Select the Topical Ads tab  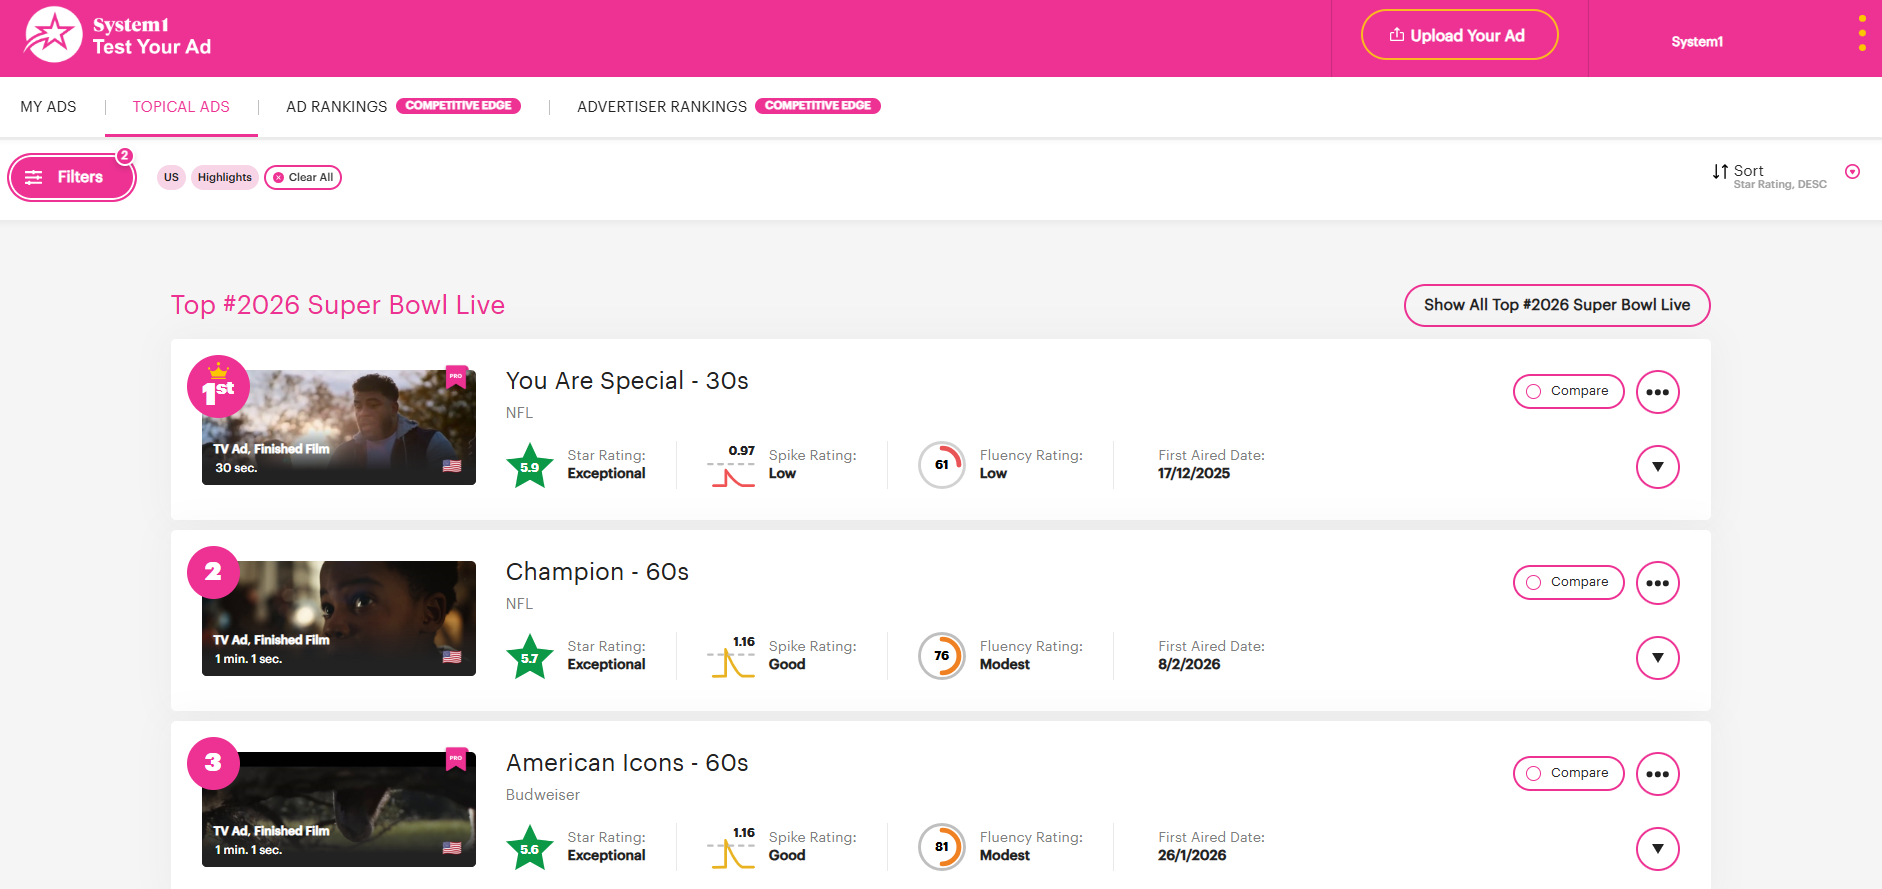click(181, 107)
